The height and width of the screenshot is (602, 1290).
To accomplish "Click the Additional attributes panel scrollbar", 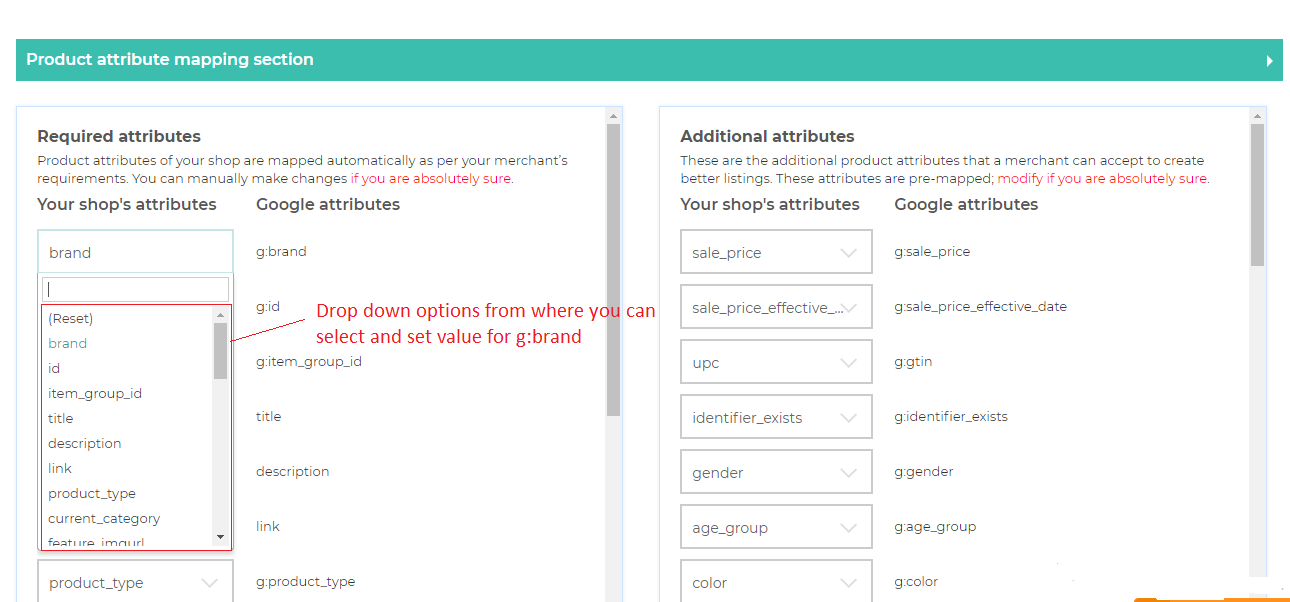I will [1257, 195].
